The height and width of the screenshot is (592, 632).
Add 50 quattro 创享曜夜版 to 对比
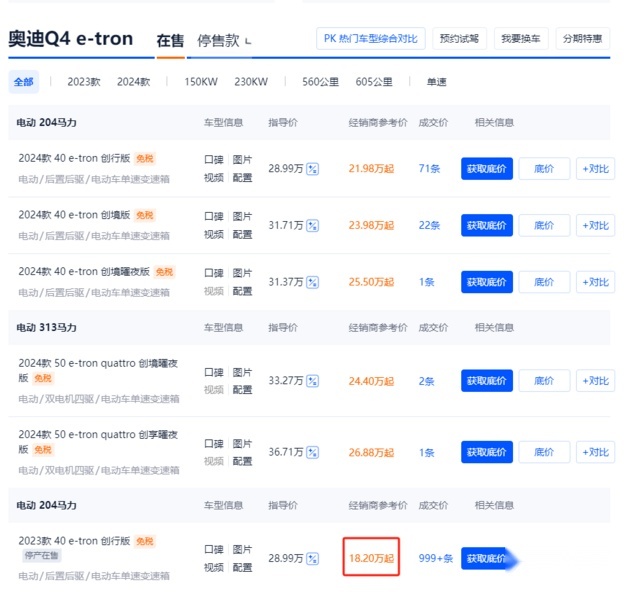pyautogui.click(x=595, y=452)
